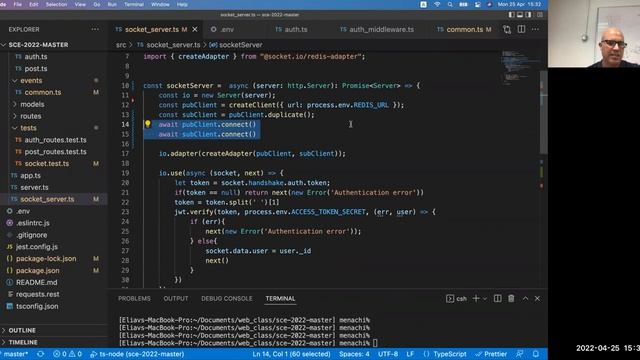Open tsconfig.json in the explorer

(37, 306)
